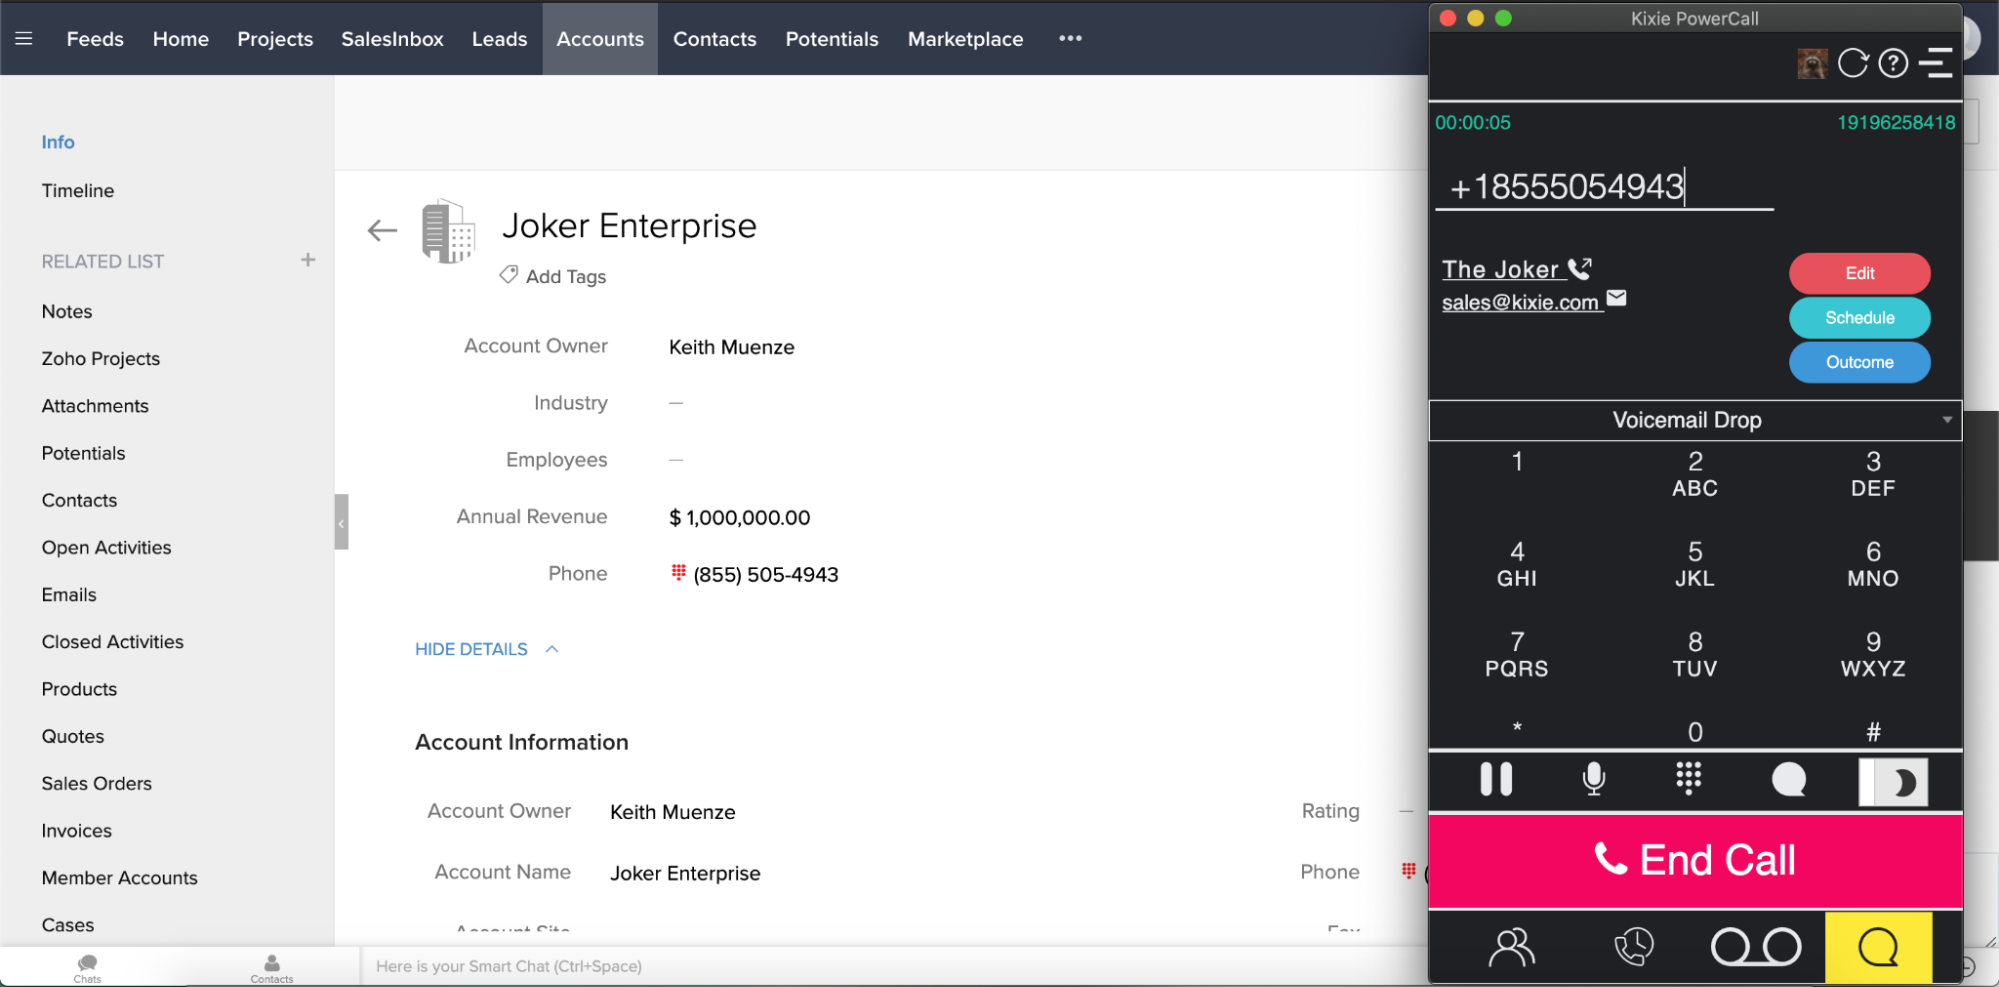Screen dimensions: 1999x987
Task: Open The Joker contact link
Action: pos(1500,269)
